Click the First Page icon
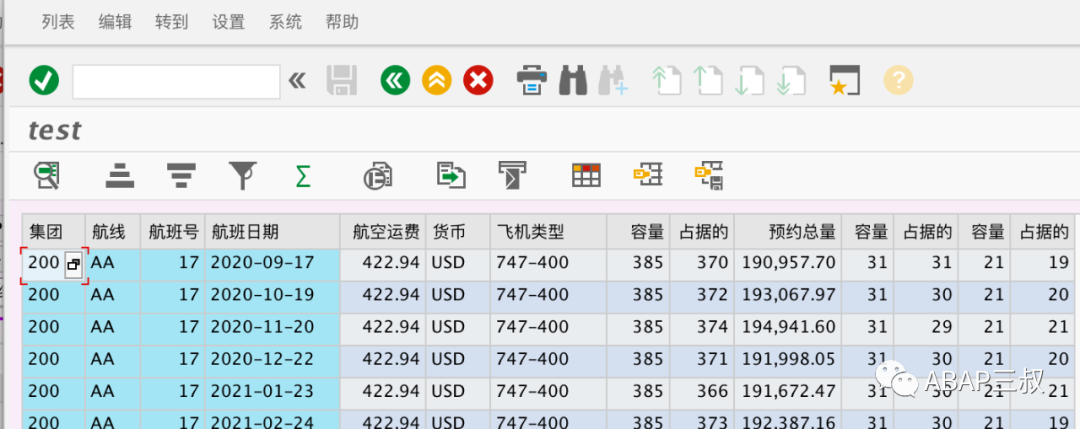This screenshot has height=429, width=1080. pyautogui.click(x=667, y=81)
